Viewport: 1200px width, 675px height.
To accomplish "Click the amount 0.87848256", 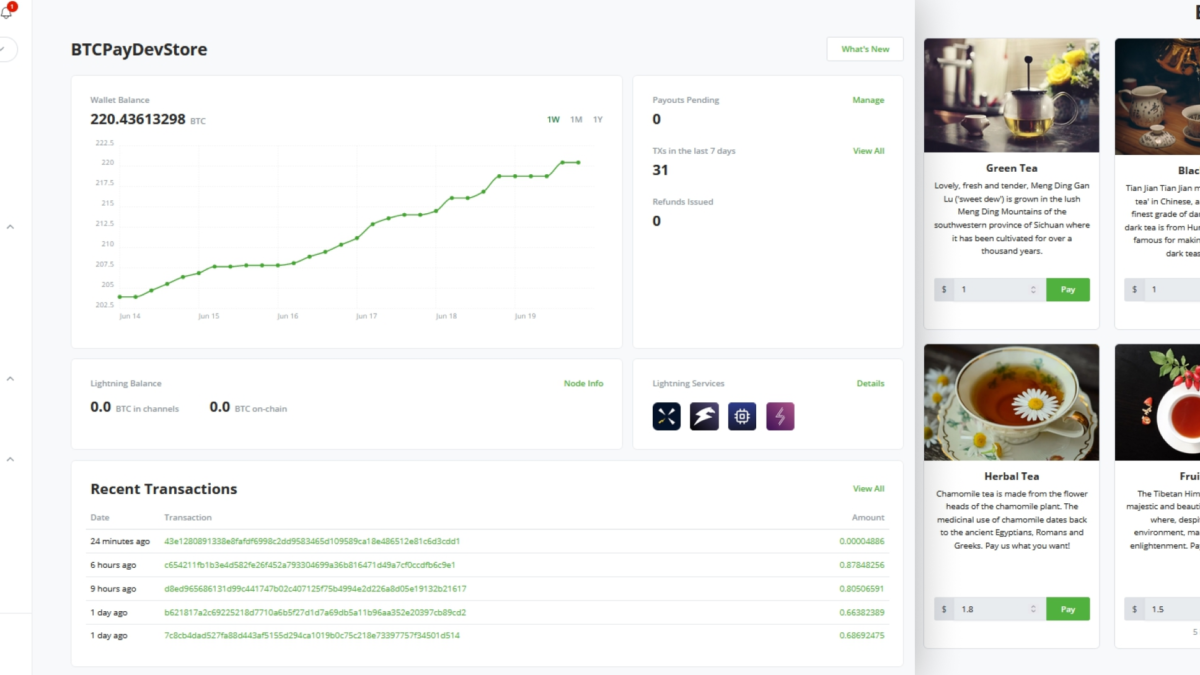I will click(x=861, y=565).
